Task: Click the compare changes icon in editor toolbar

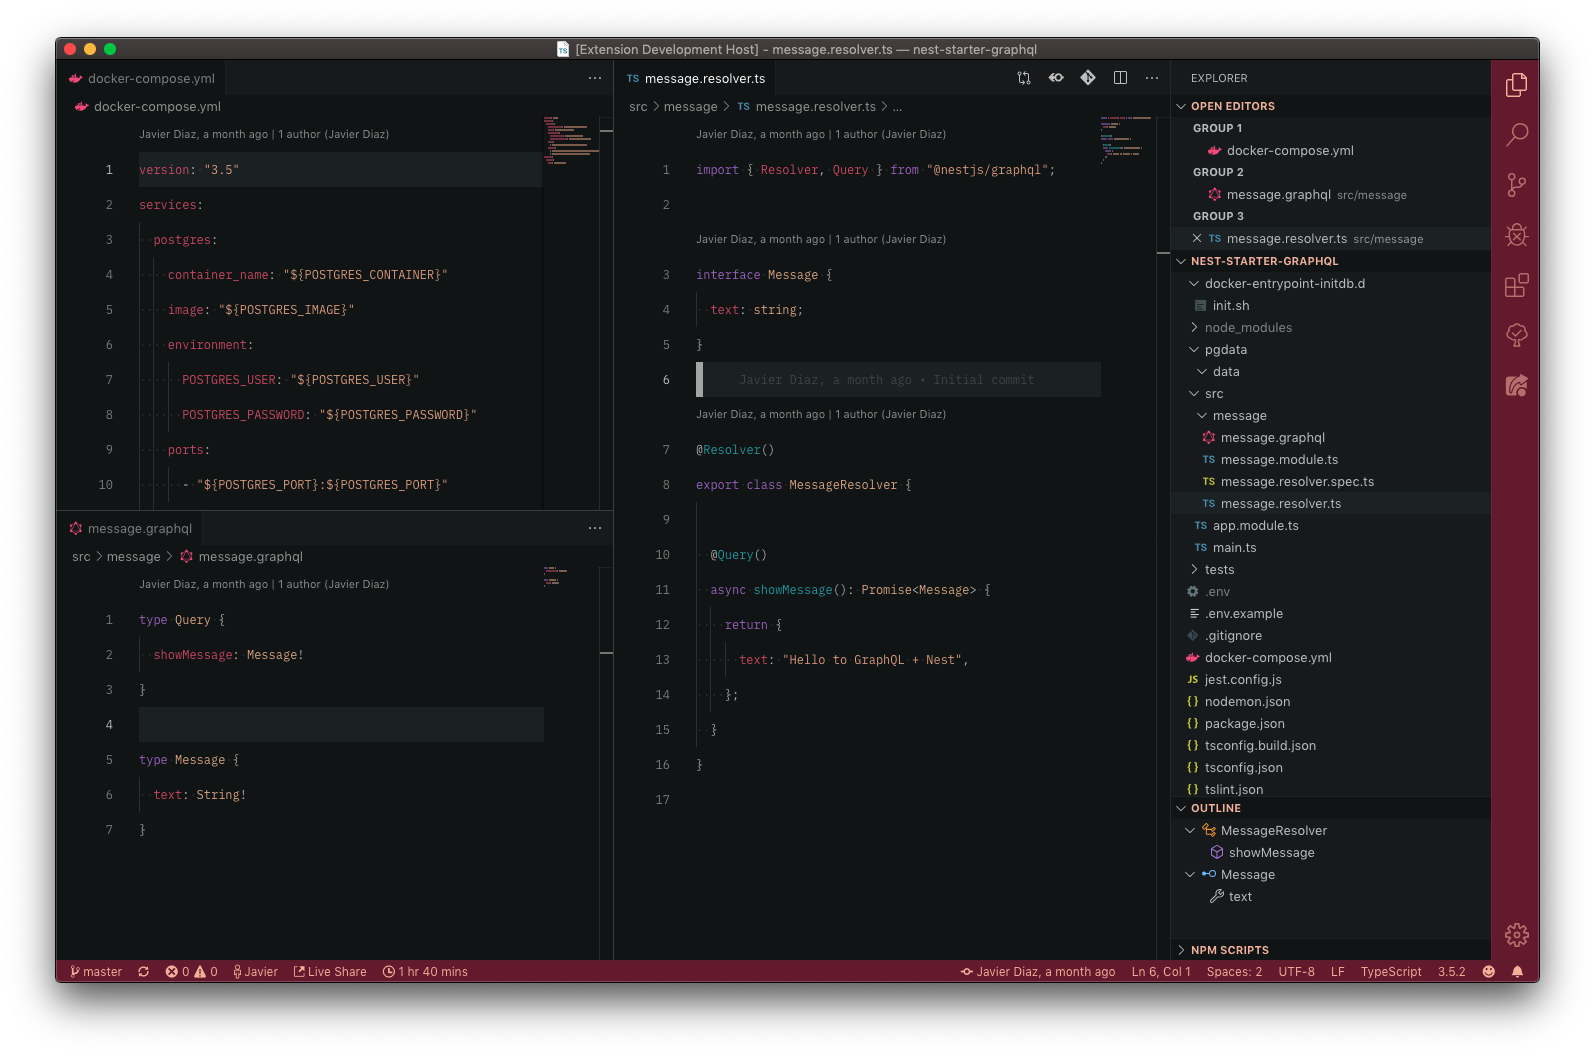Action: pyautogui.click(x=1024, y=78)
